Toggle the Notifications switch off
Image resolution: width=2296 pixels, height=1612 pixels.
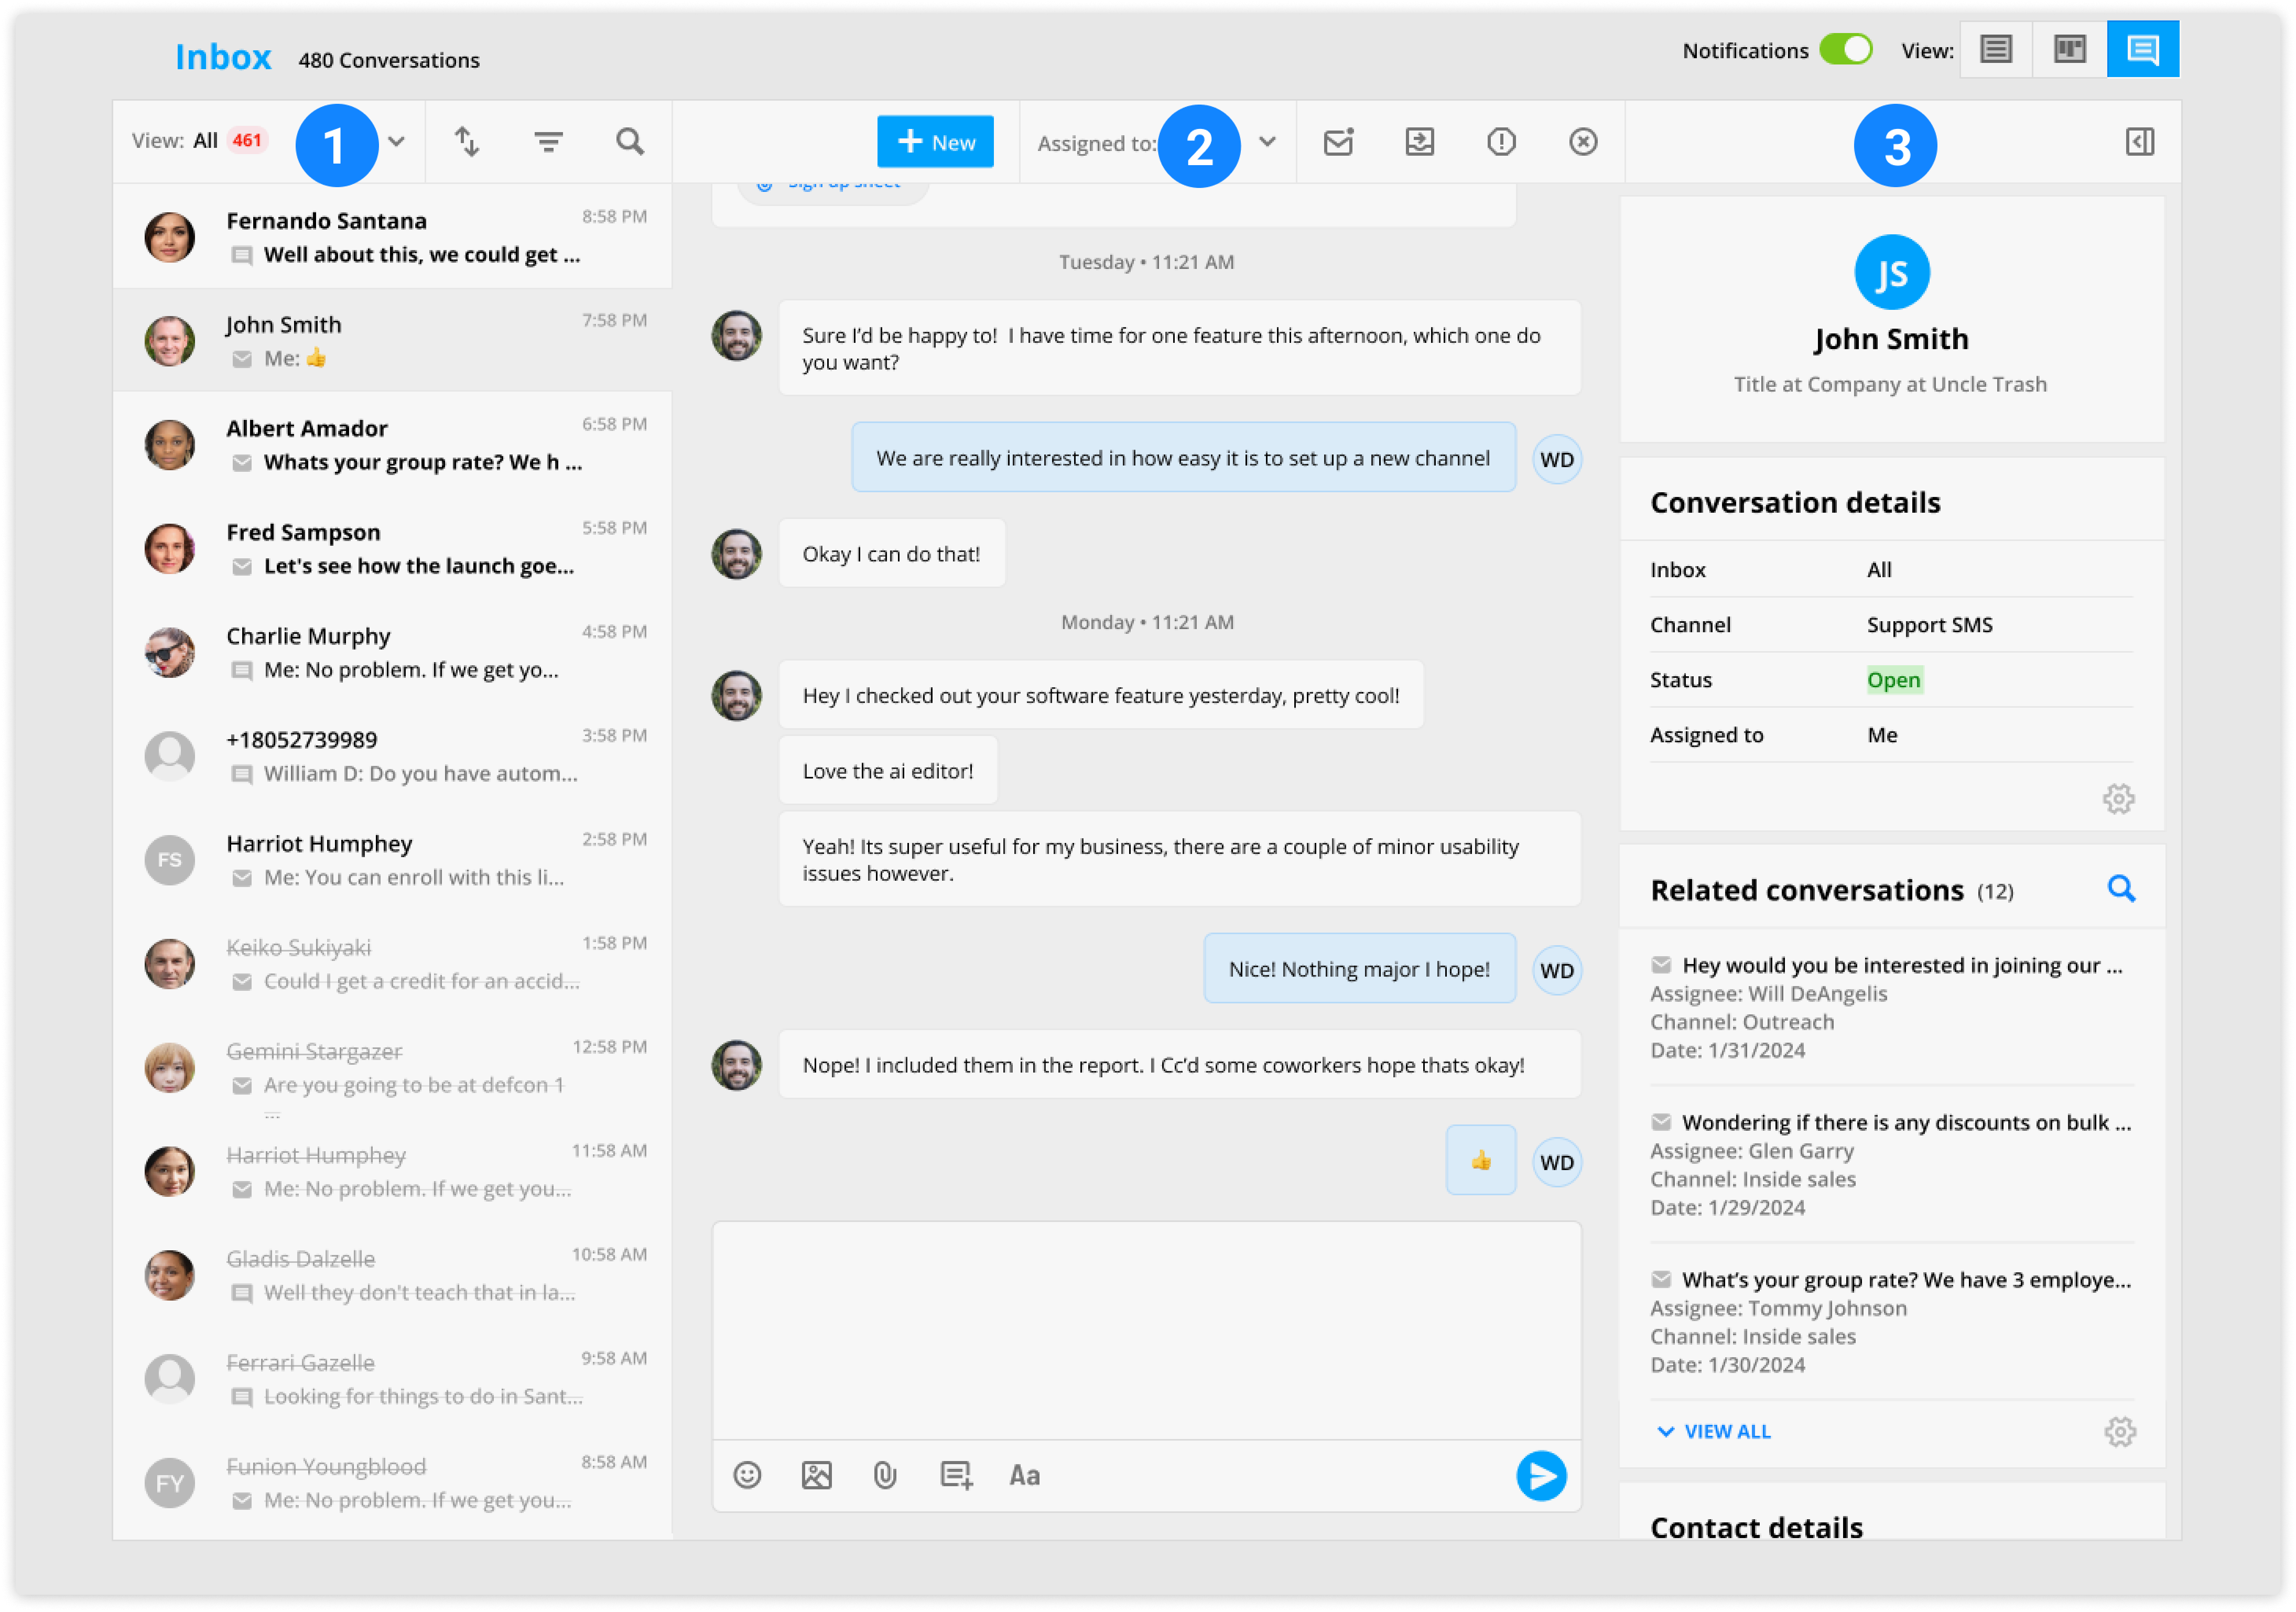coord(1845,50)
